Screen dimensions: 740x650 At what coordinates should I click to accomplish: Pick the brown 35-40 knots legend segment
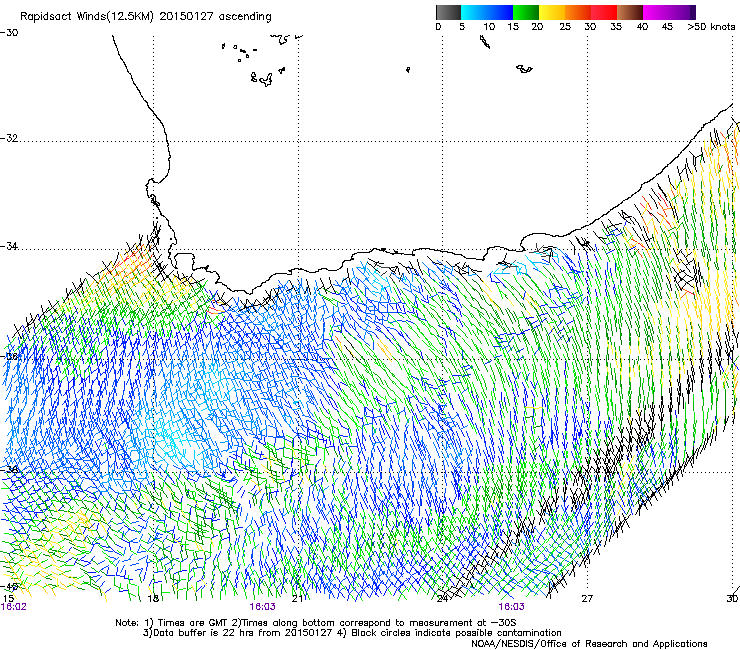[x=630, y=12]
